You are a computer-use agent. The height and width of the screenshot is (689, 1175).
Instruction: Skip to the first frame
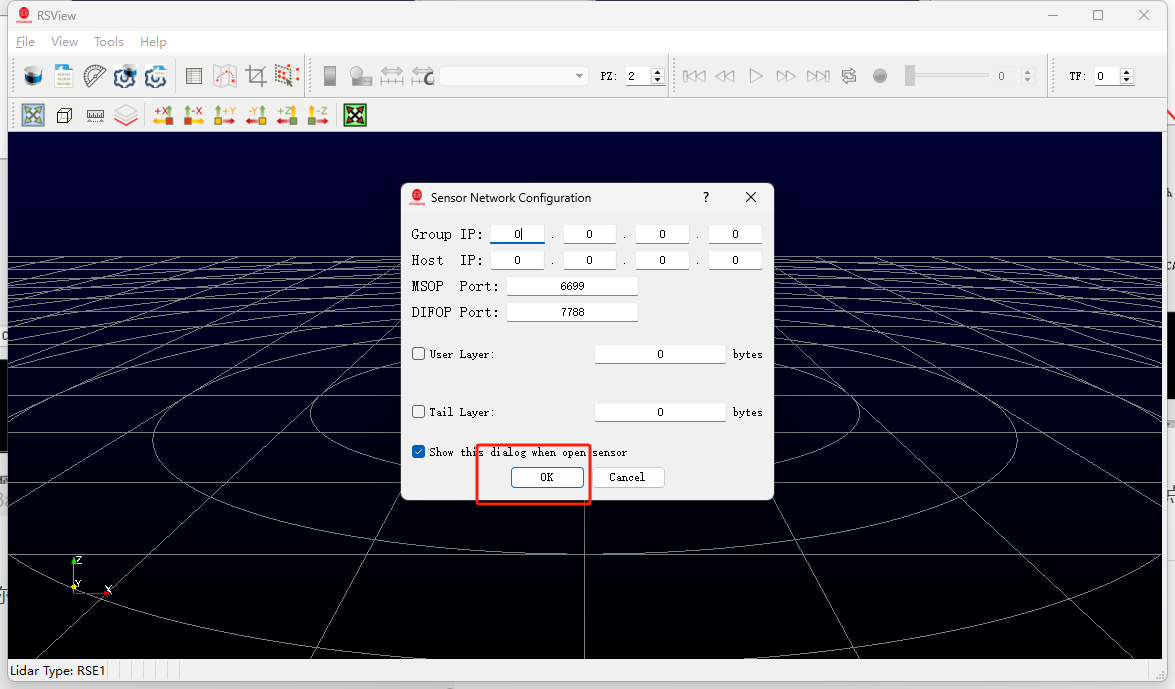point(694,76)
